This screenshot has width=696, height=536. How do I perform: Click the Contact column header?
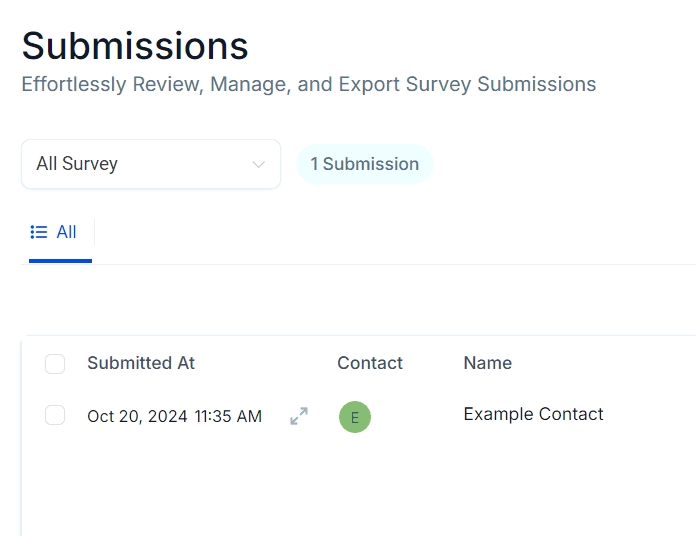click(x=370, y=363)
